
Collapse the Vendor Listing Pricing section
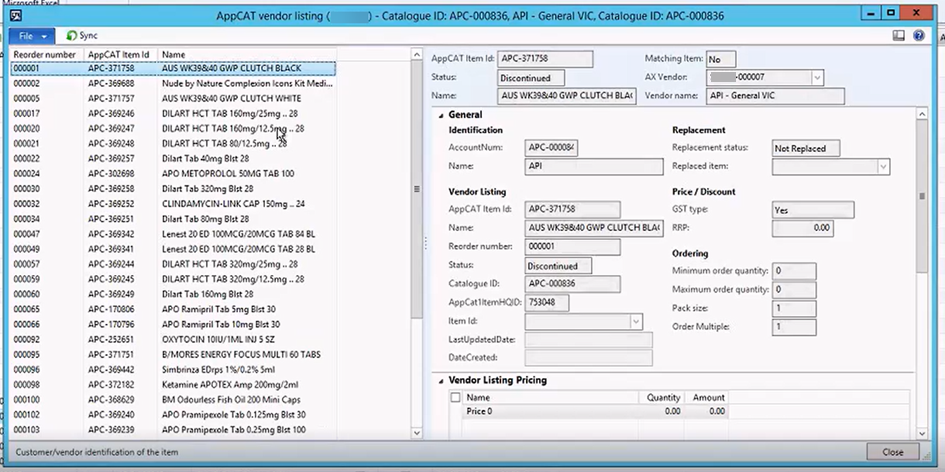click(x=440, y=380)
